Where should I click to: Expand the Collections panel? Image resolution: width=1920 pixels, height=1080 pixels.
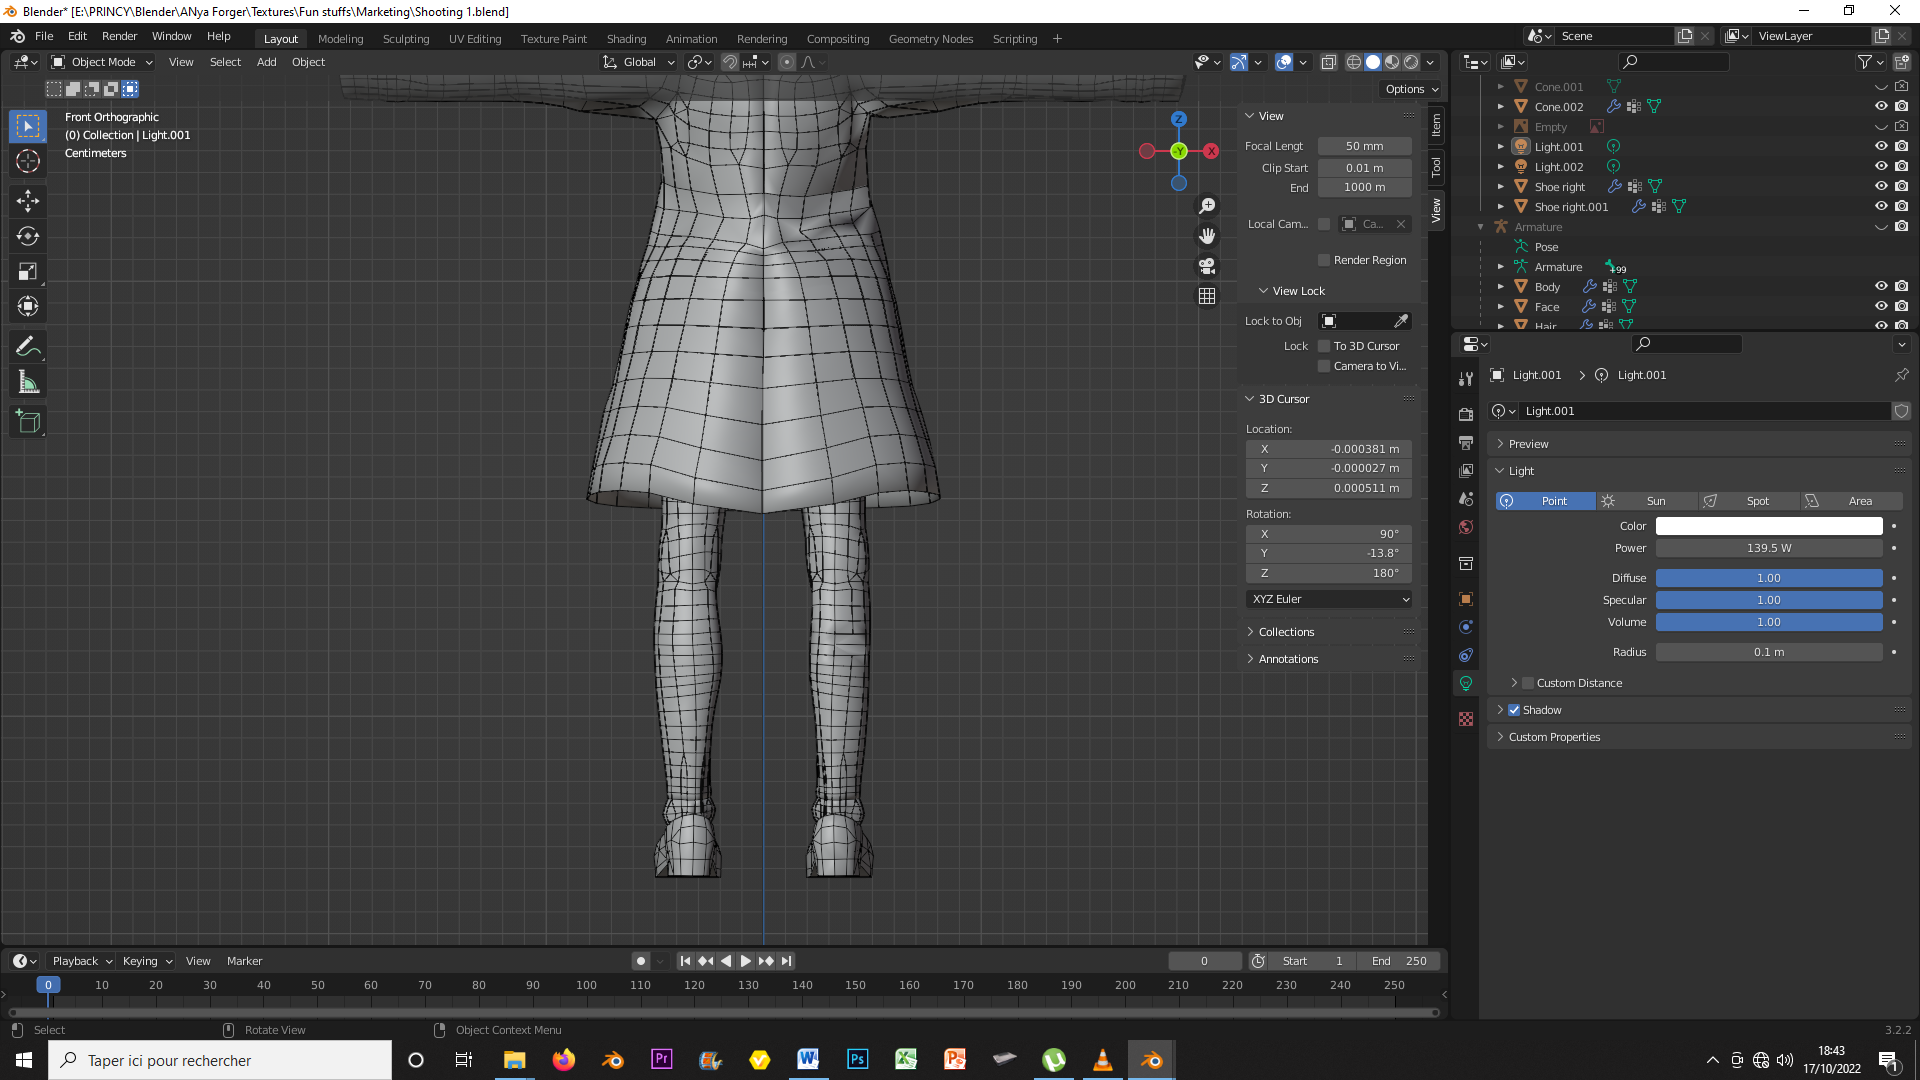[1286, 632]
